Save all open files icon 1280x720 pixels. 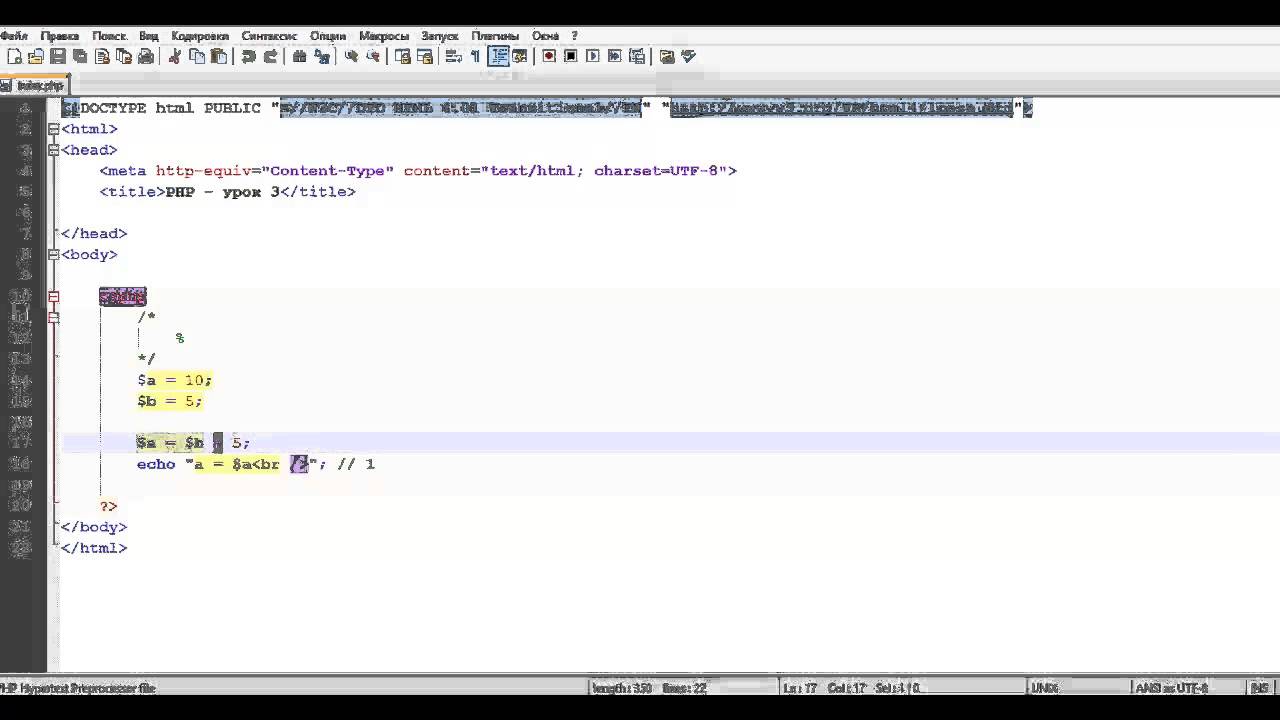[80, 57]
